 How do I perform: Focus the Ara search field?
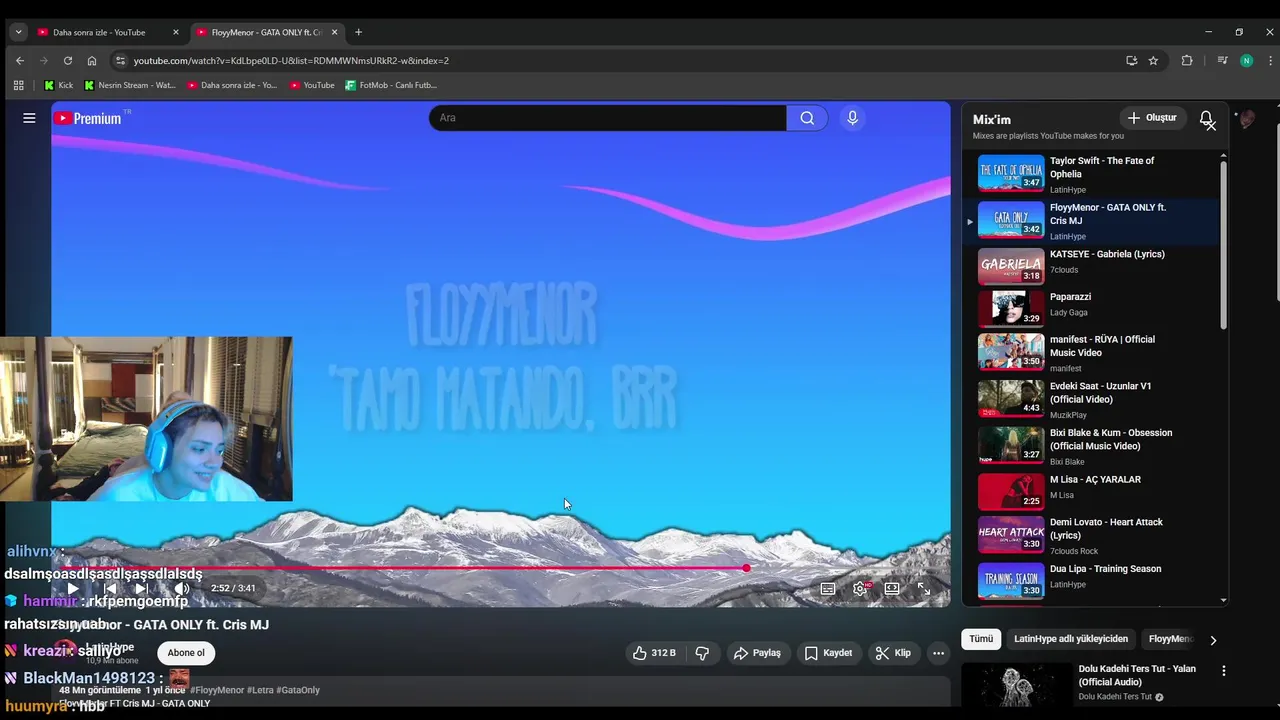click(608, 118)
